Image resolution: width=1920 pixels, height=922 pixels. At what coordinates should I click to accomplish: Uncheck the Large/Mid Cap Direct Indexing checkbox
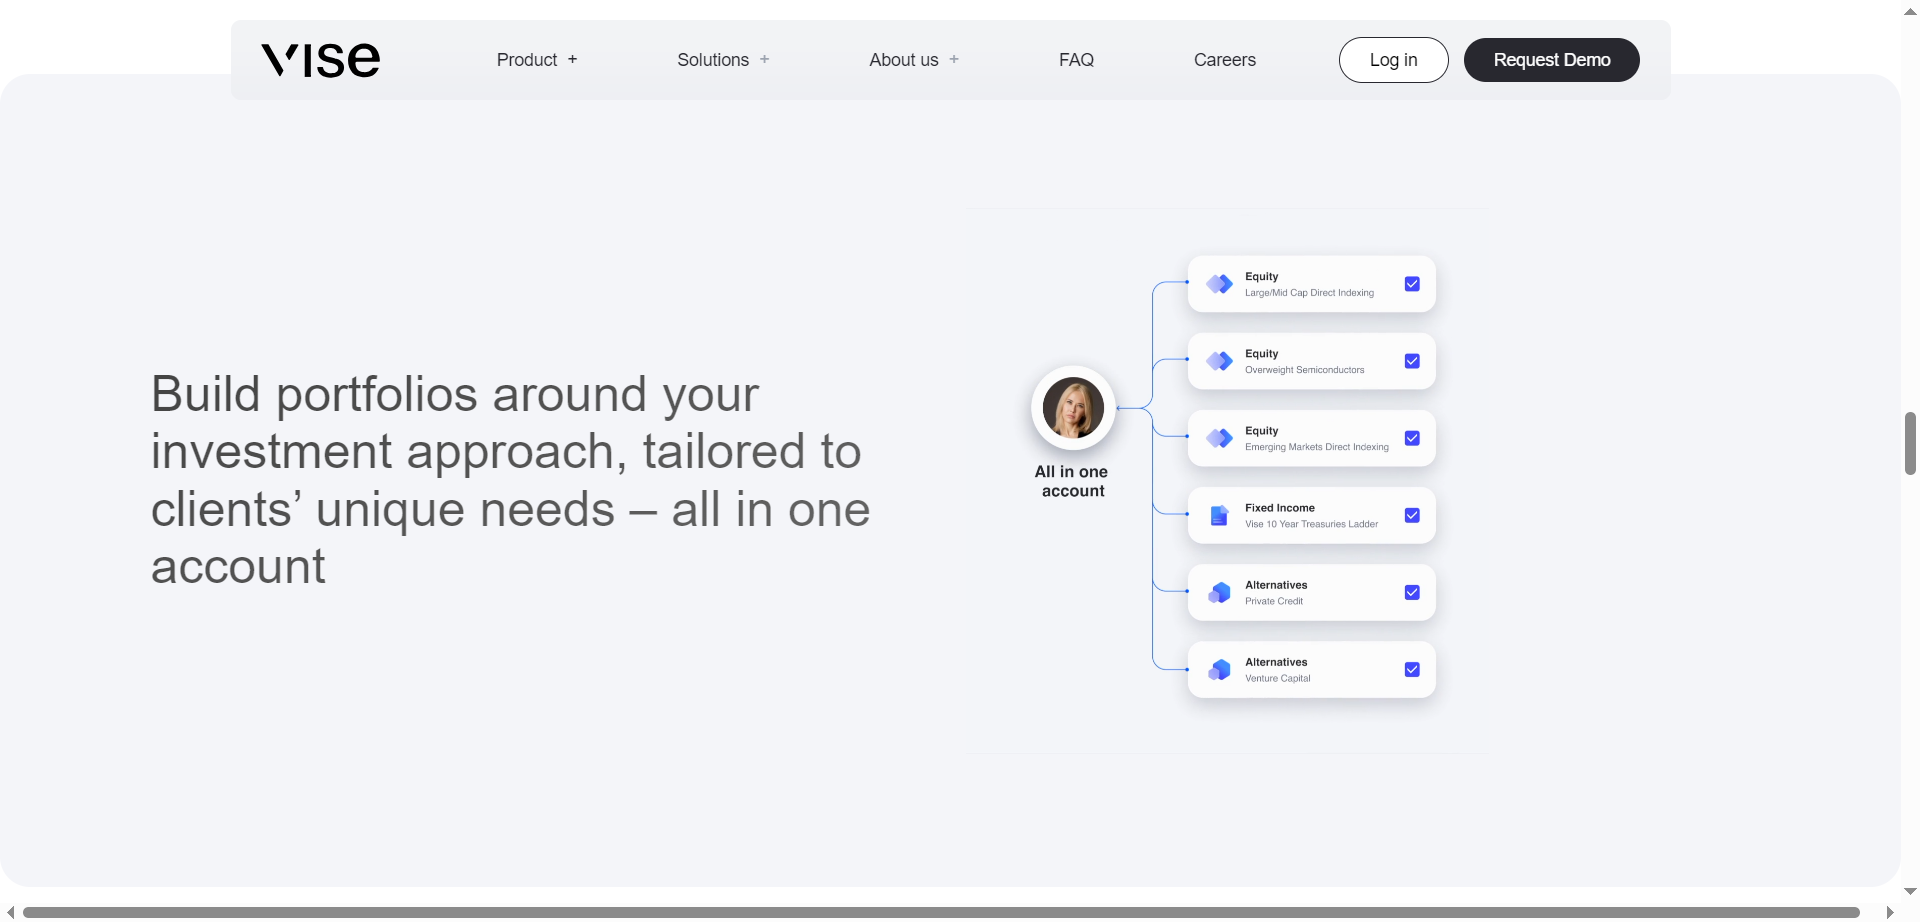1412,284
